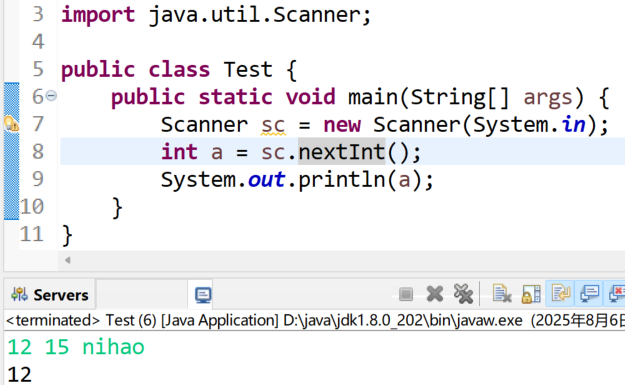625x385 pixels.
Task: Click line number 4 in the gutter
Action: tap(38, 42)
